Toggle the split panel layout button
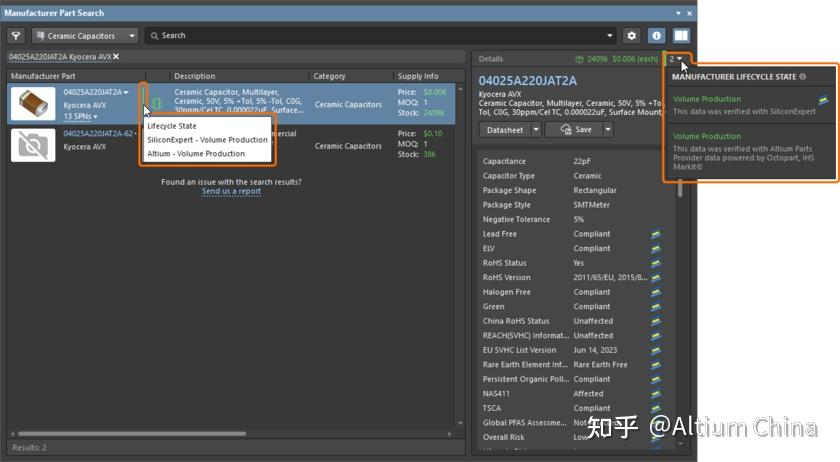Screen dimensions: 840x462 [x=681, y=36]
